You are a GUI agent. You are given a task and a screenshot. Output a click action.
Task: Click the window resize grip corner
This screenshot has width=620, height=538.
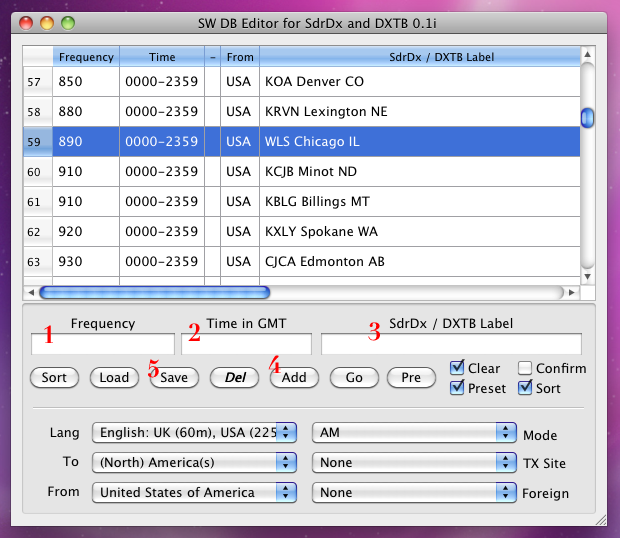pyautogui.click(x=601, y=520)
